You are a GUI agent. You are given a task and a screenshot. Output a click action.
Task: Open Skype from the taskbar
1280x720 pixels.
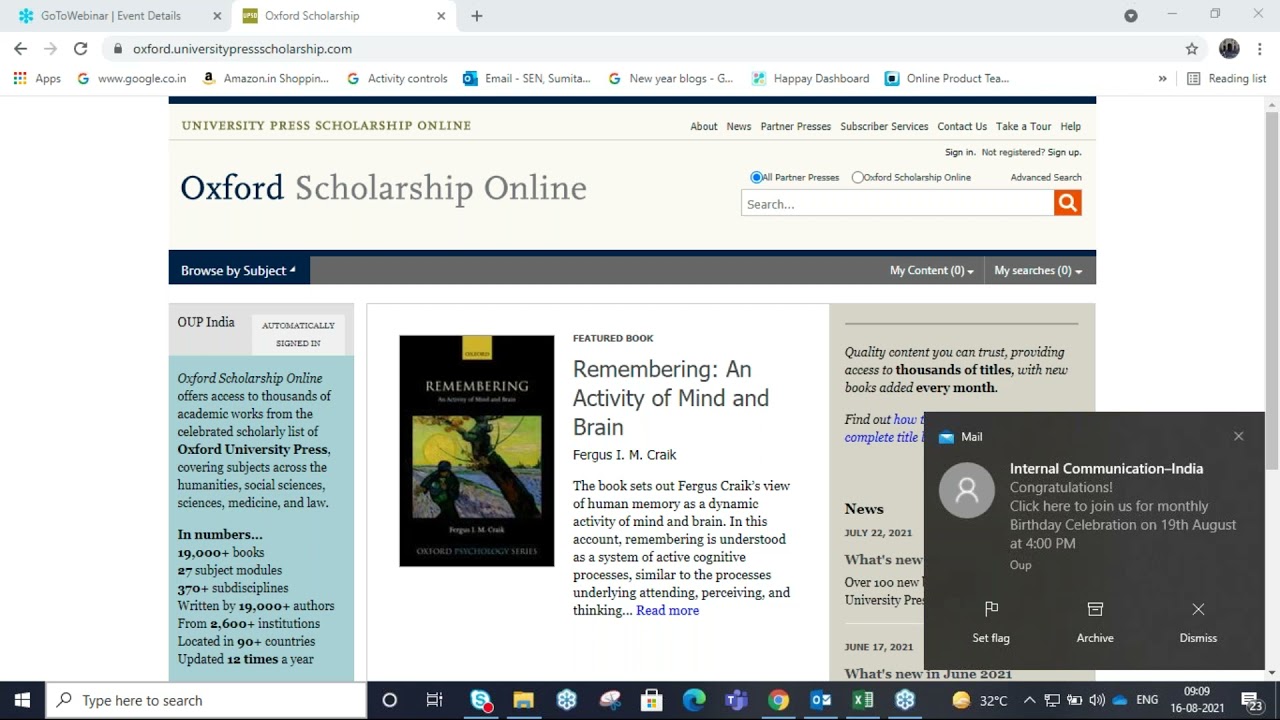click(481, 700)
